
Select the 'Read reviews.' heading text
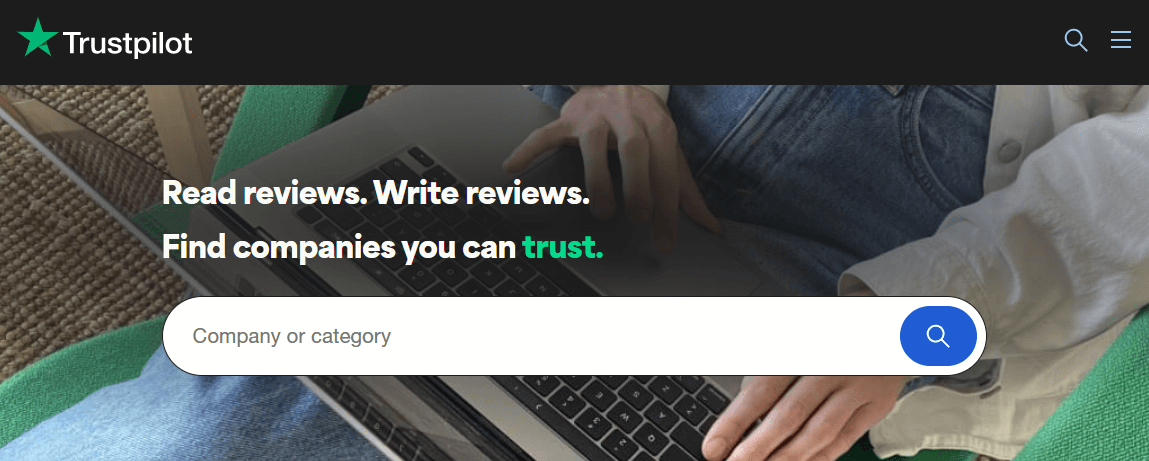[x=263, y=193]
